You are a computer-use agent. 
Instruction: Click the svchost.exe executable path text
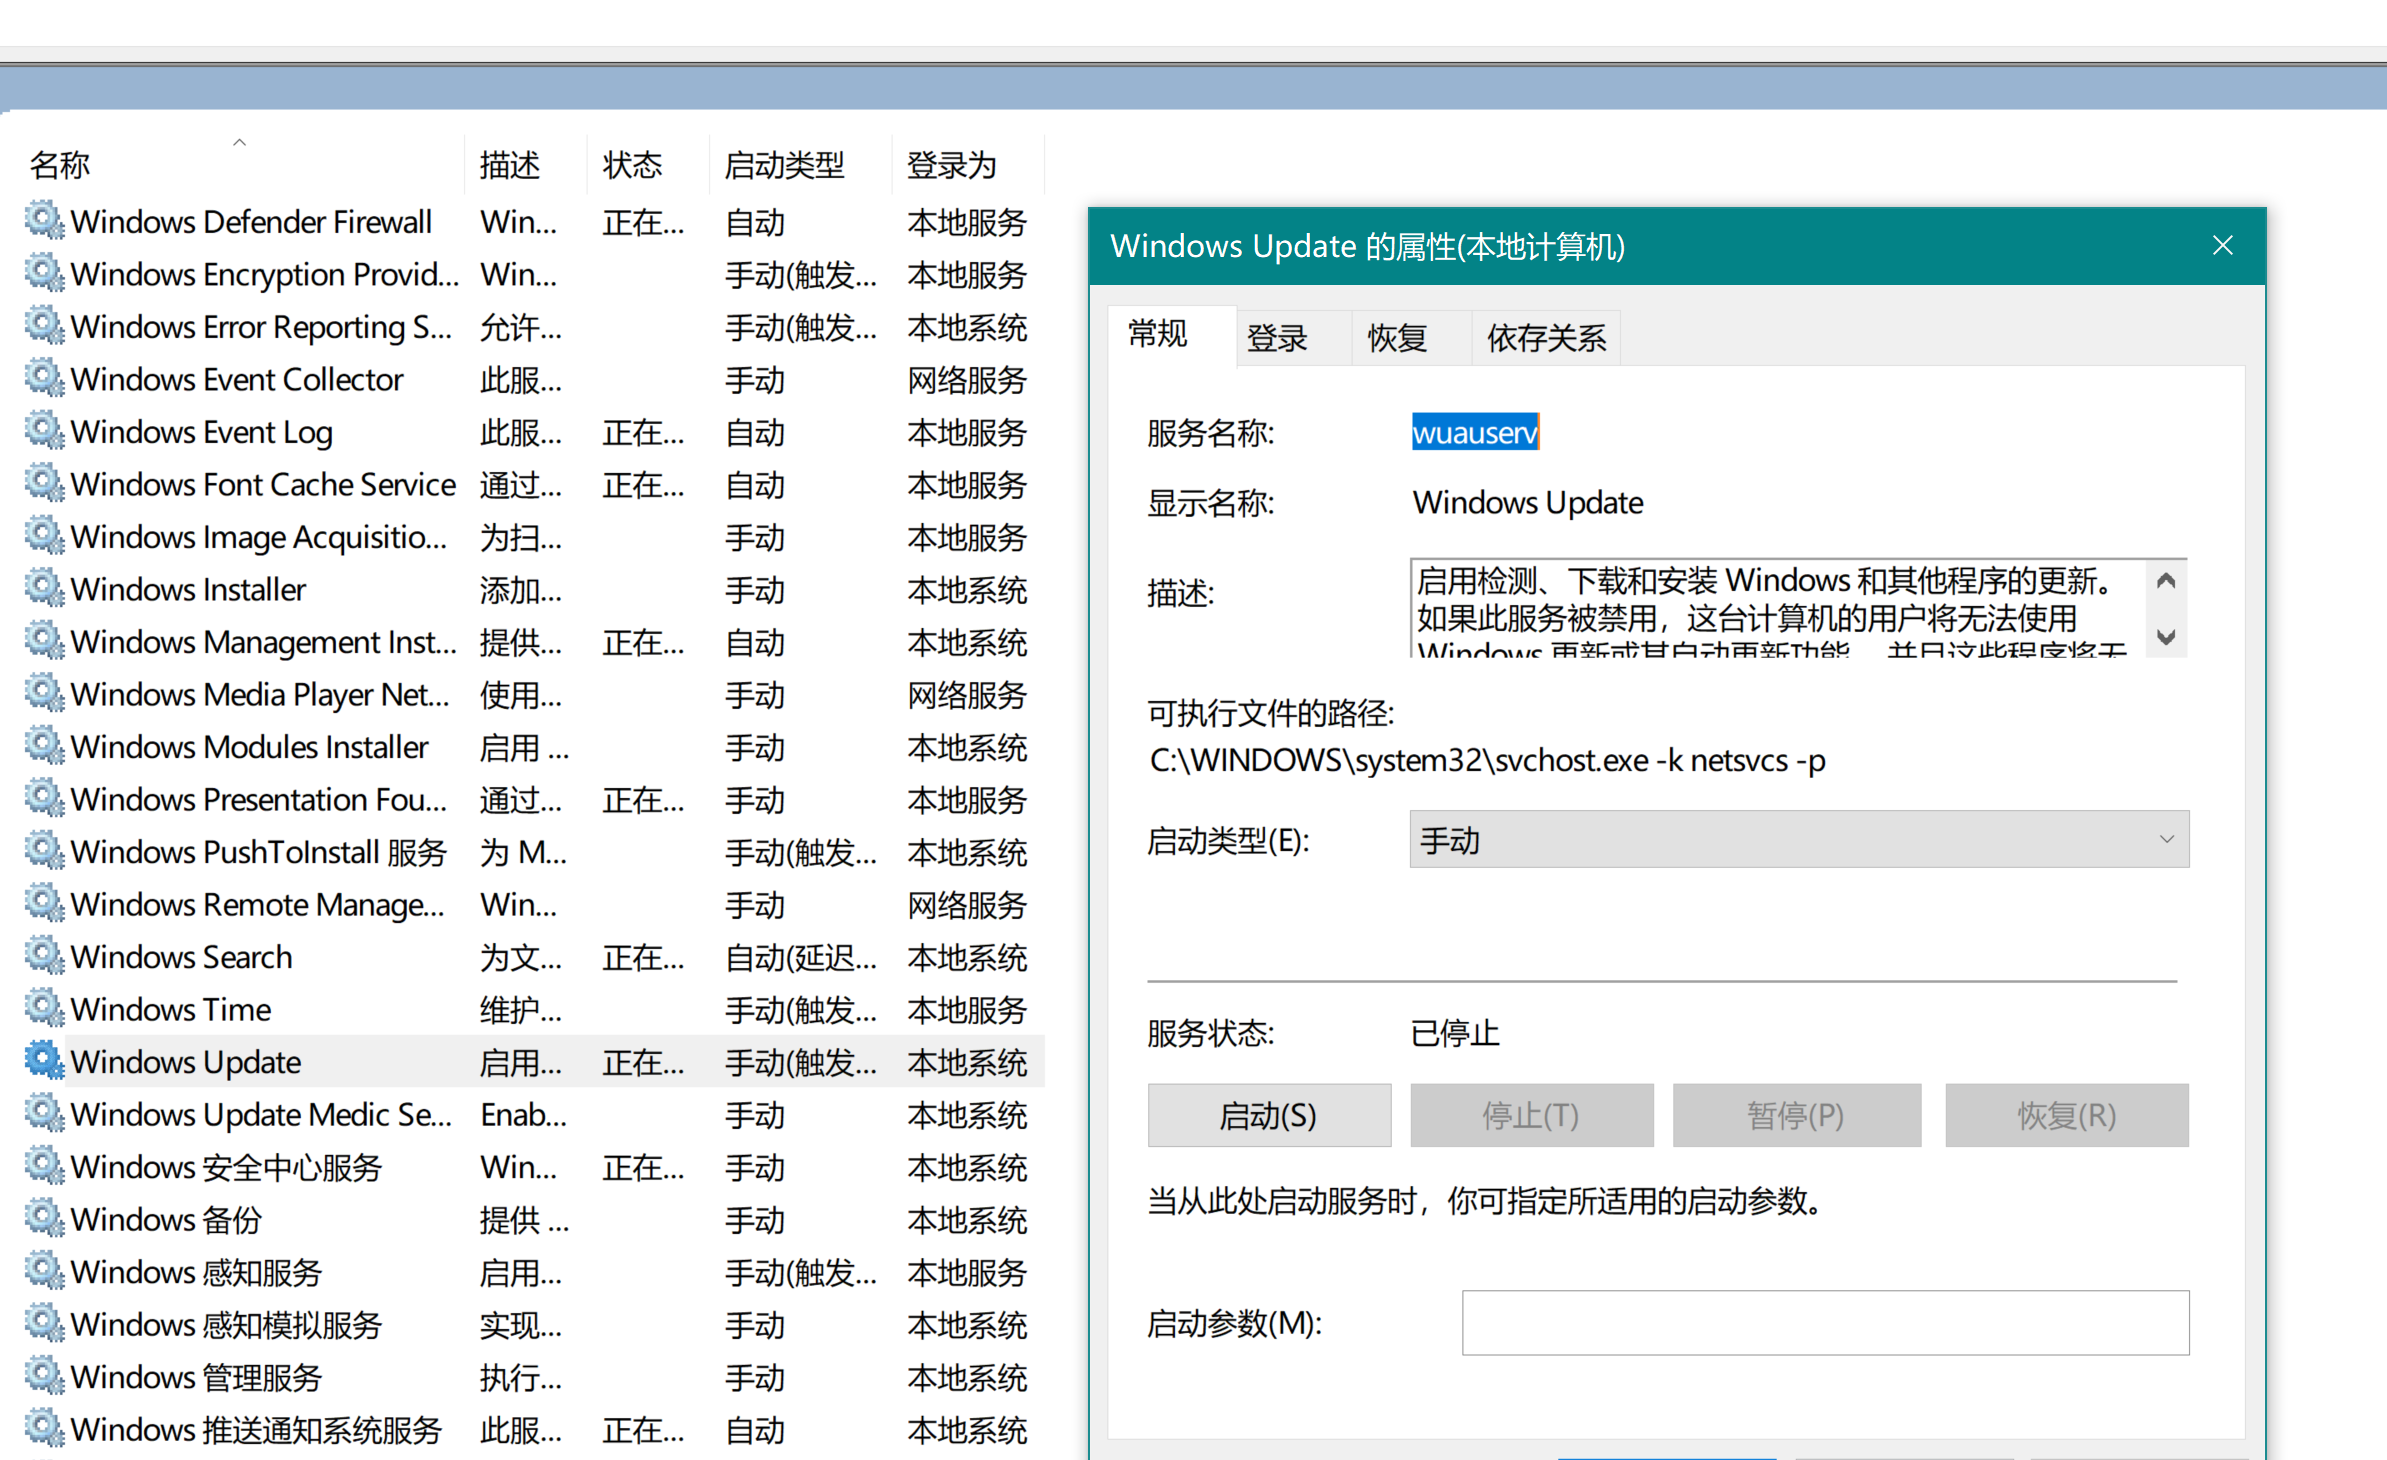point(1488,761)
